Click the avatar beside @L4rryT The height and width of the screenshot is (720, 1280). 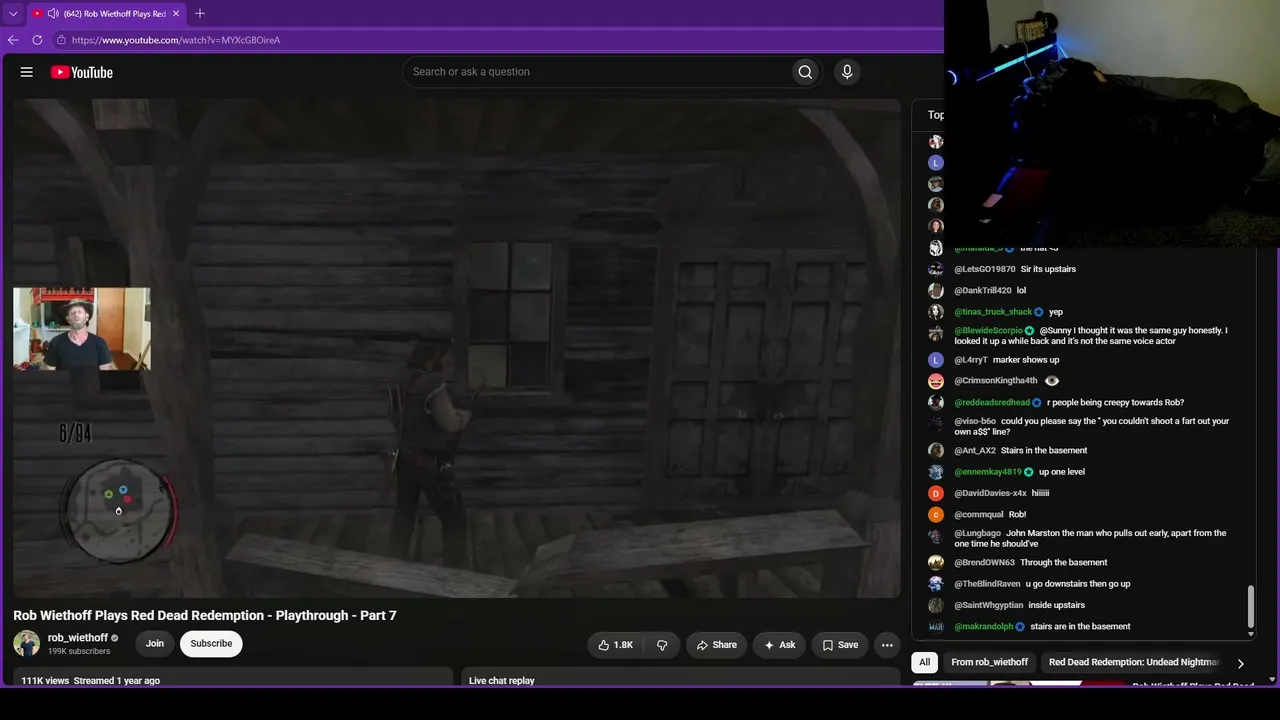[x=936, y=360]
